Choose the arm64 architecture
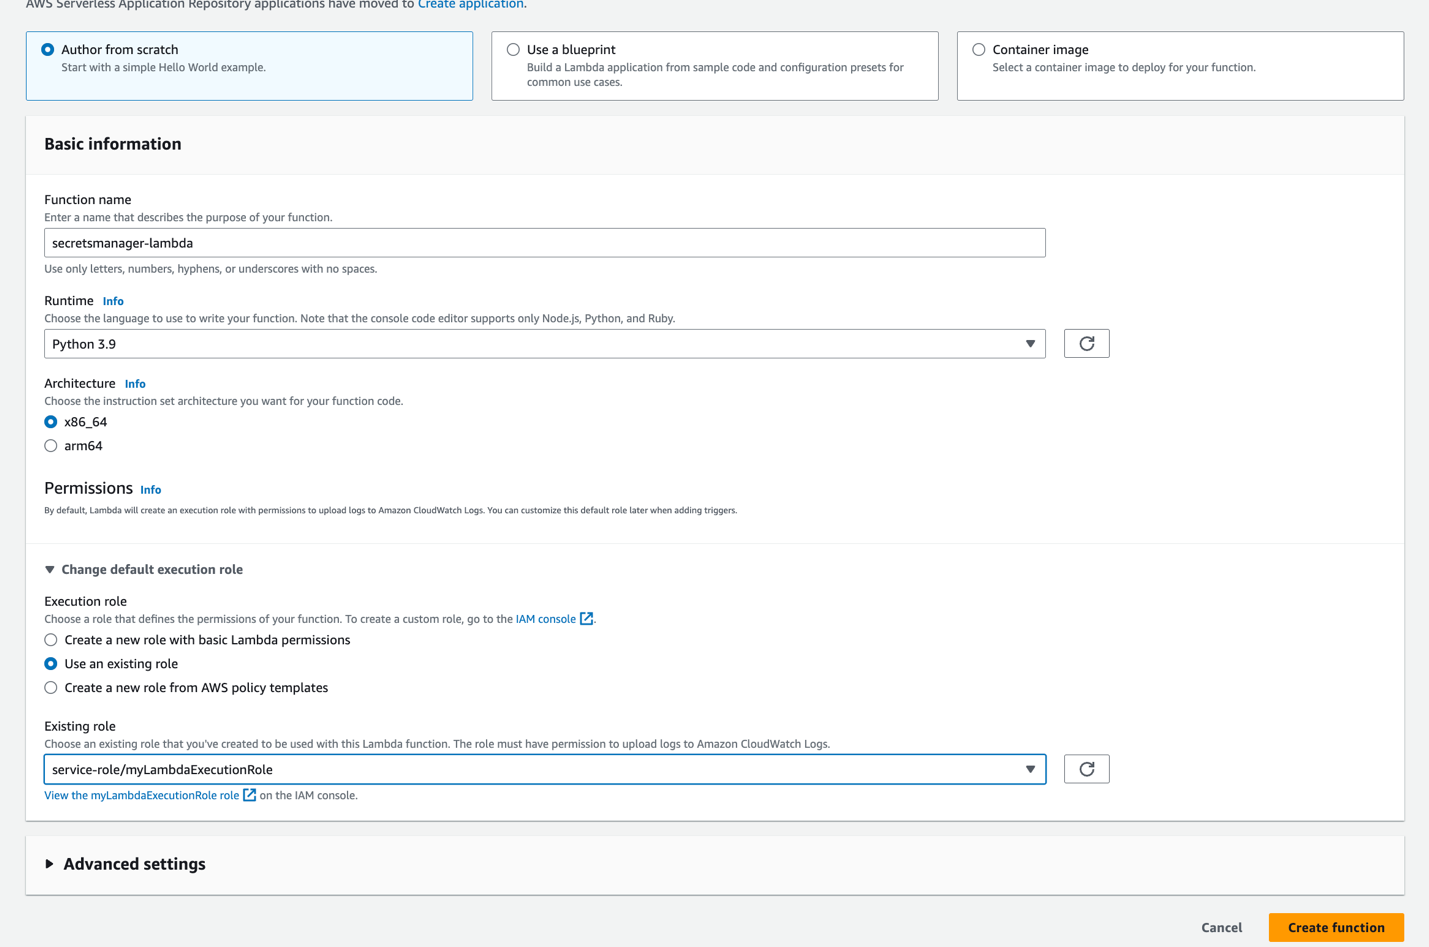 pyautogui.click(x=51, y=445)
